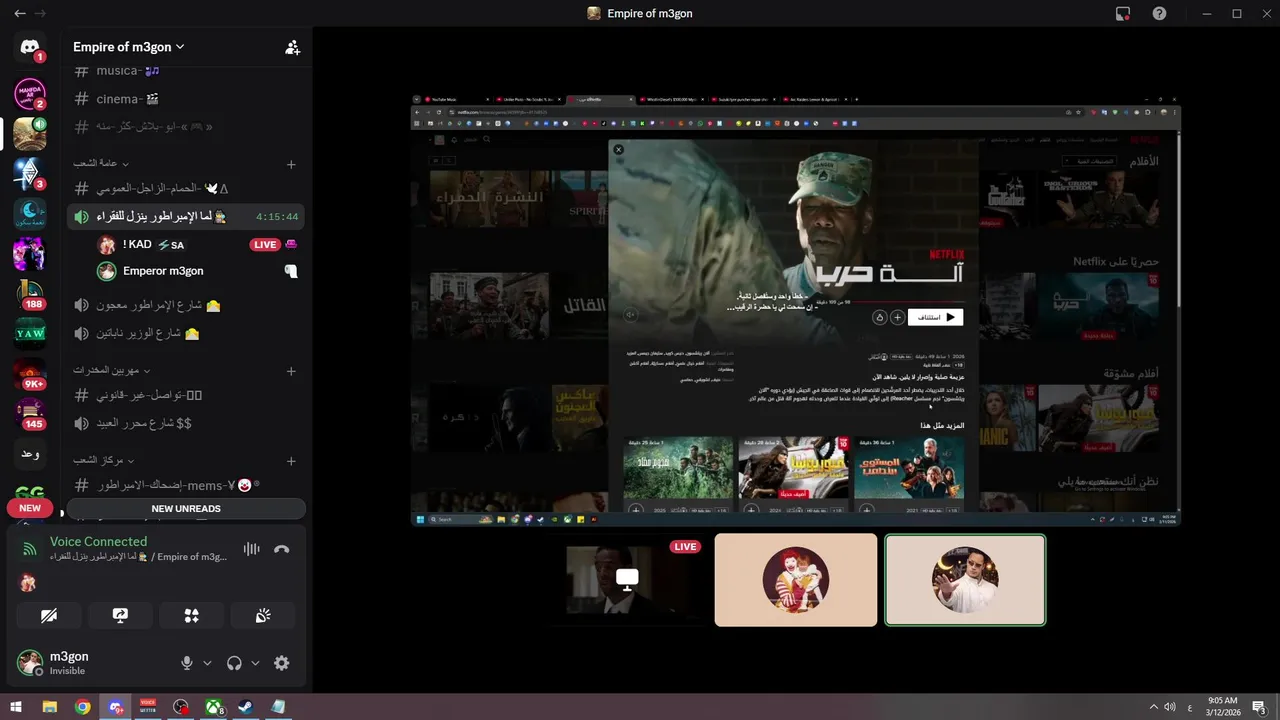The height and width of the screenshot is (720, 1280).
Task: Open the server icon with 9K+ badge
Action: 29,374
